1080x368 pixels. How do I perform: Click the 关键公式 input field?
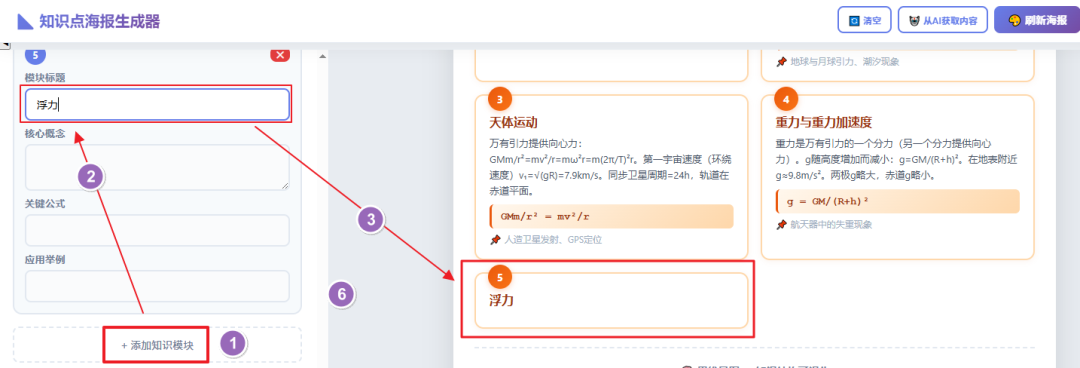pyautogui.click(x=157, y=230)
